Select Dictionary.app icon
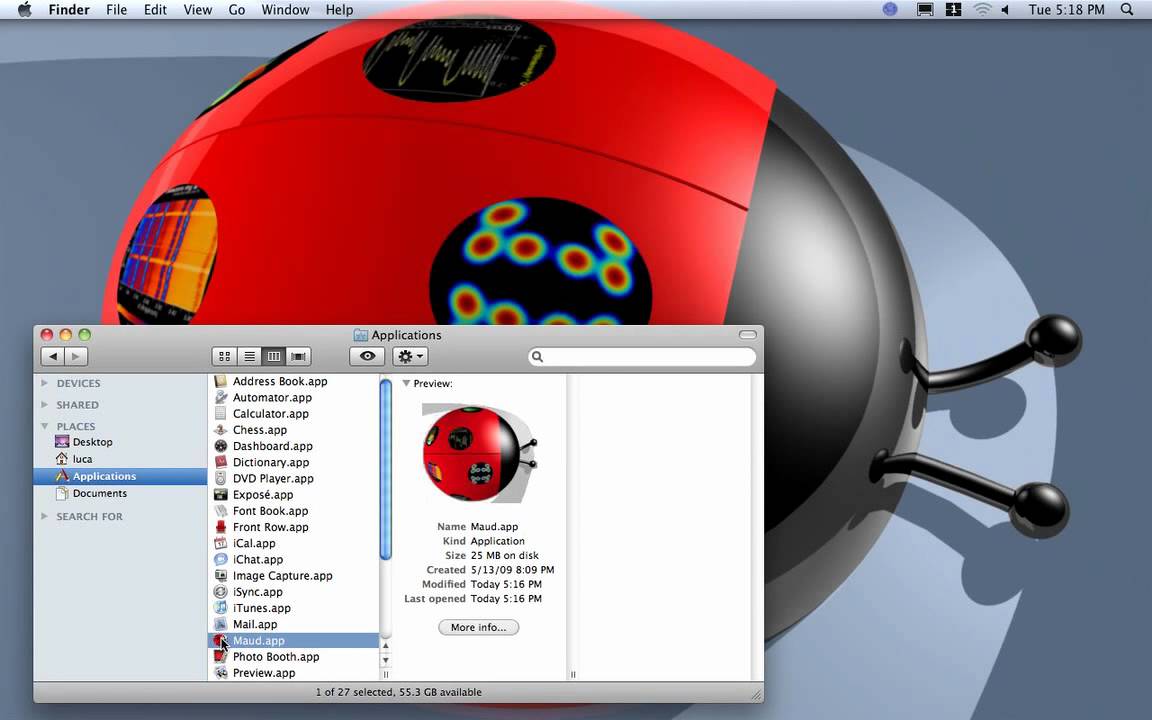 point(220,462)
